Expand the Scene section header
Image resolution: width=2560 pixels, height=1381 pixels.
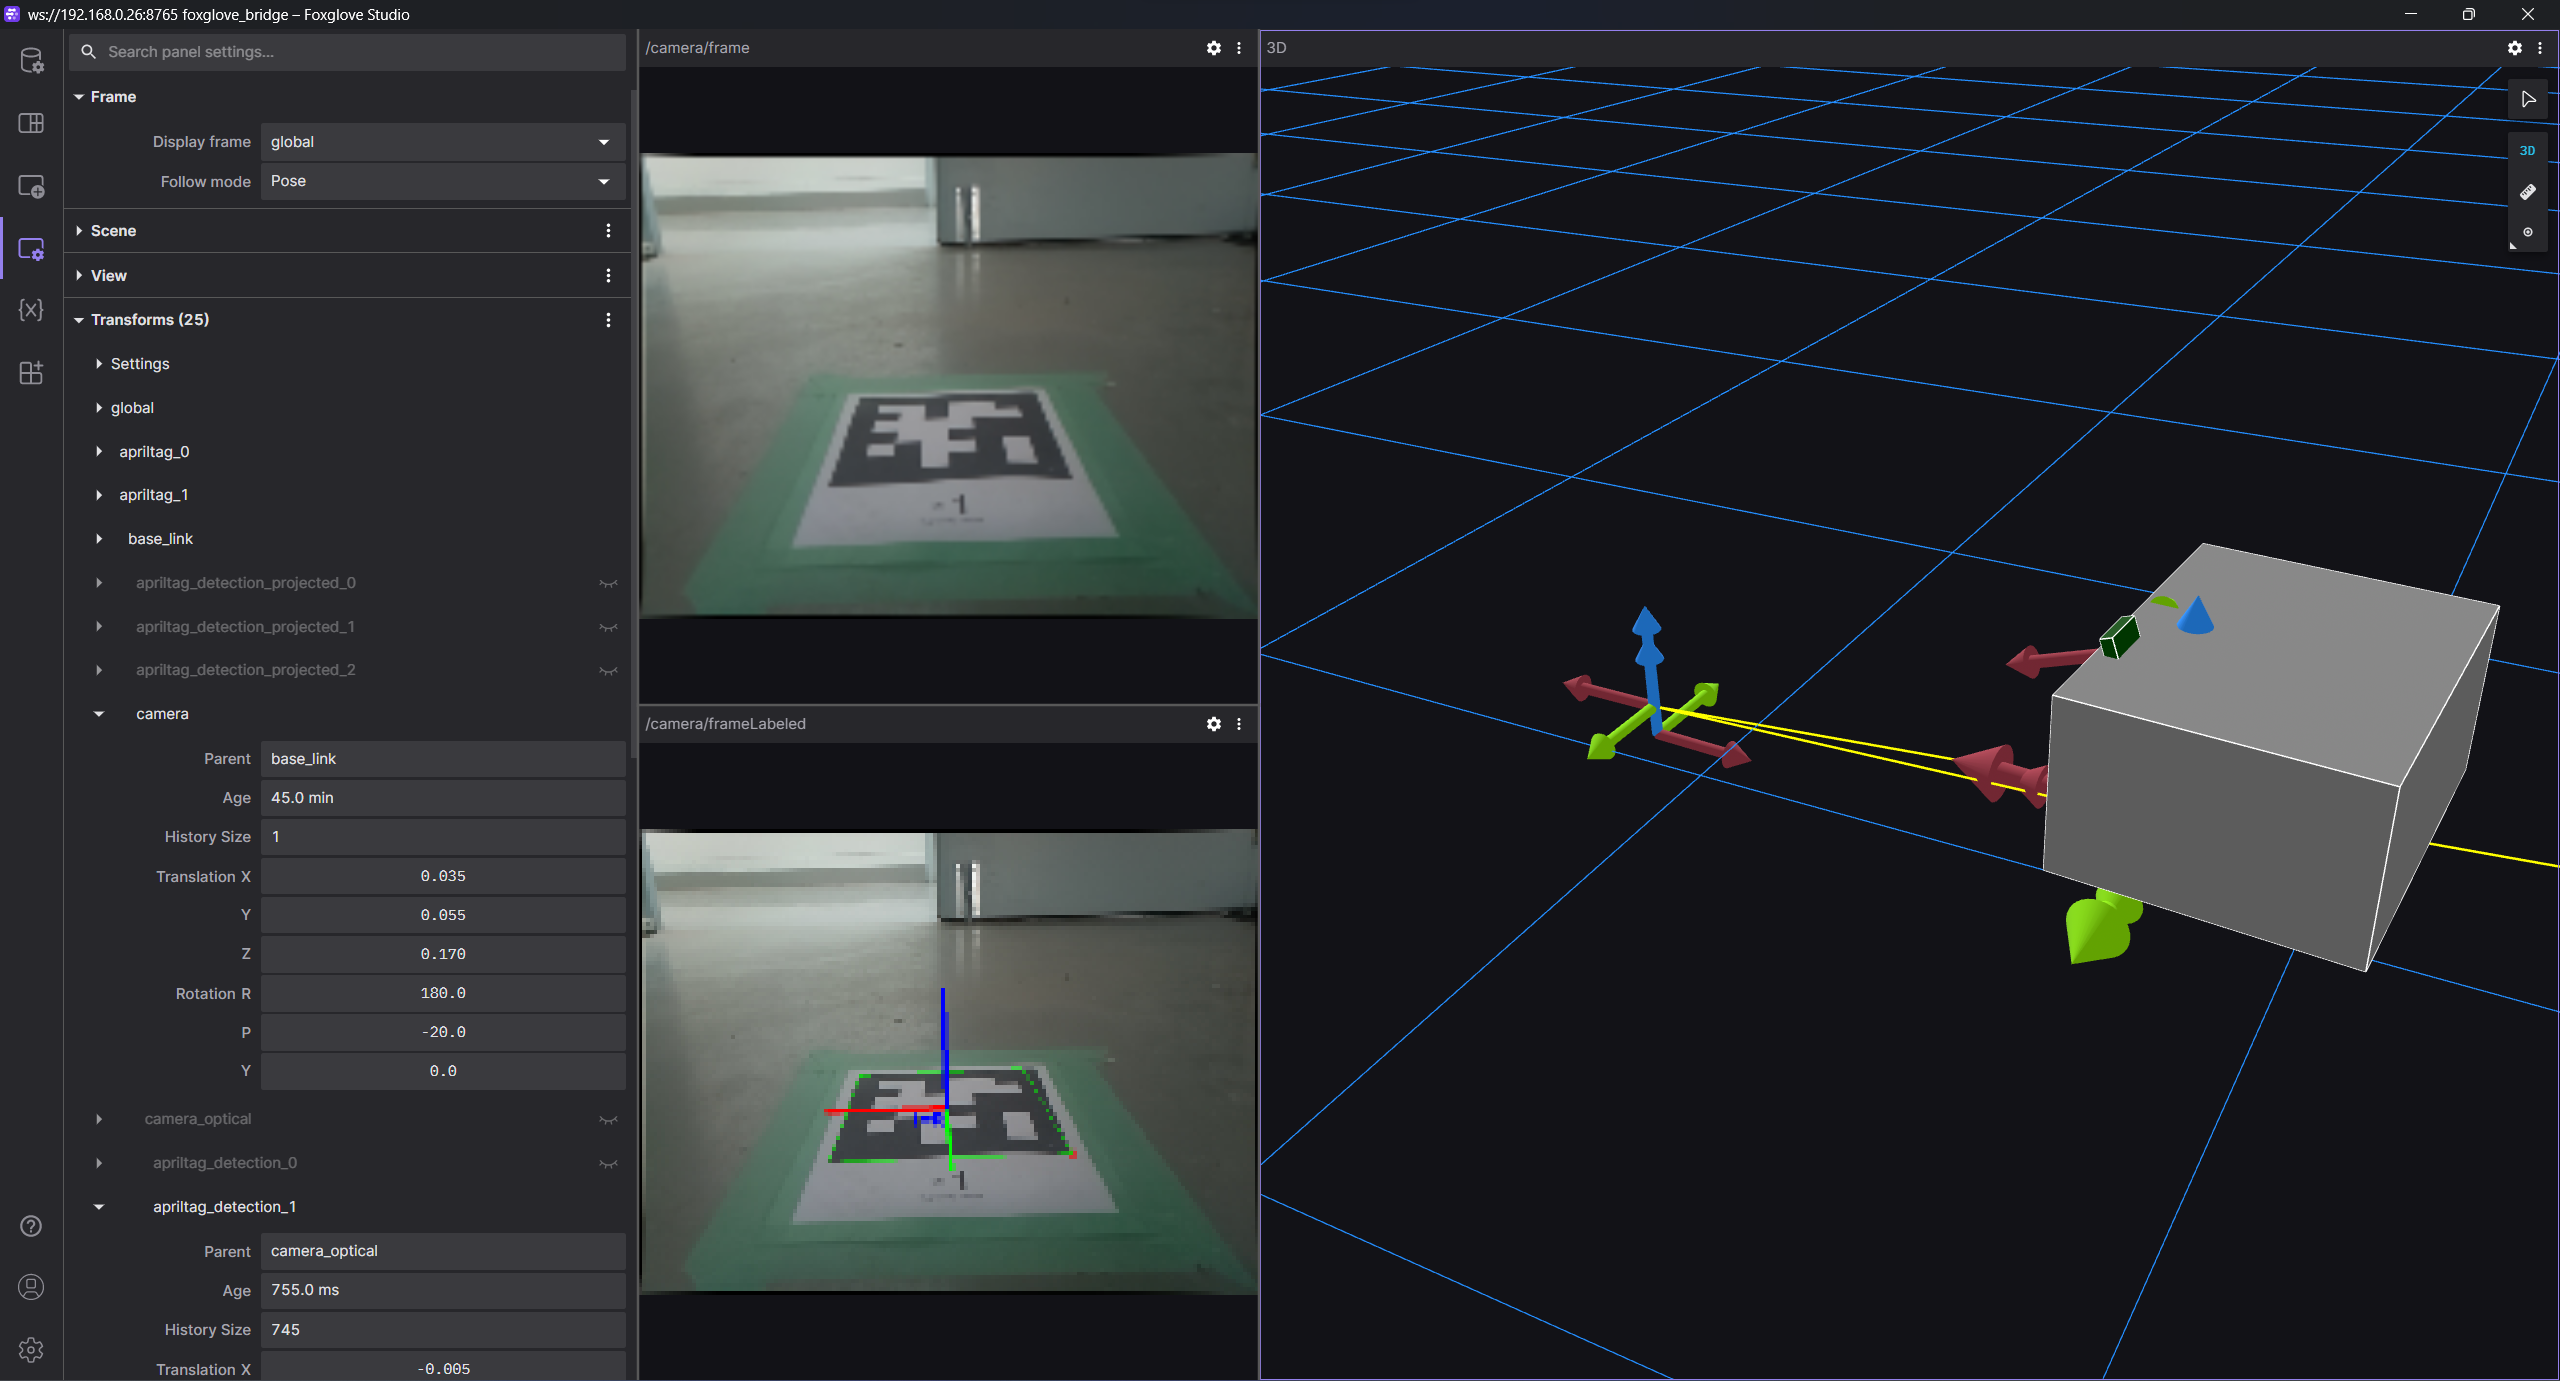pos(113,231)
